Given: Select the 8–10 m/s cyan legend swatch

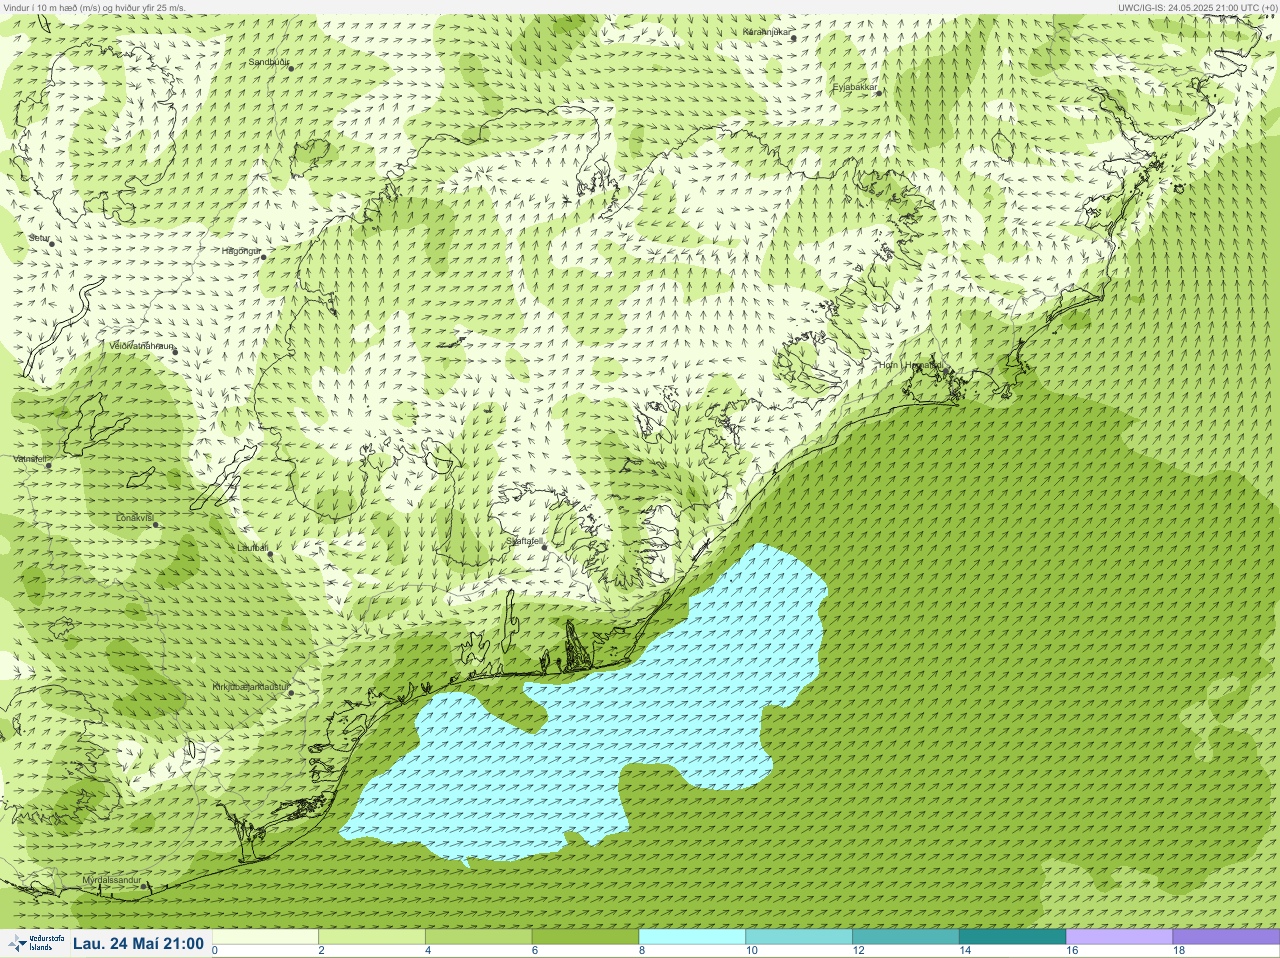Looking at the screenshot, I should point(692,937).
